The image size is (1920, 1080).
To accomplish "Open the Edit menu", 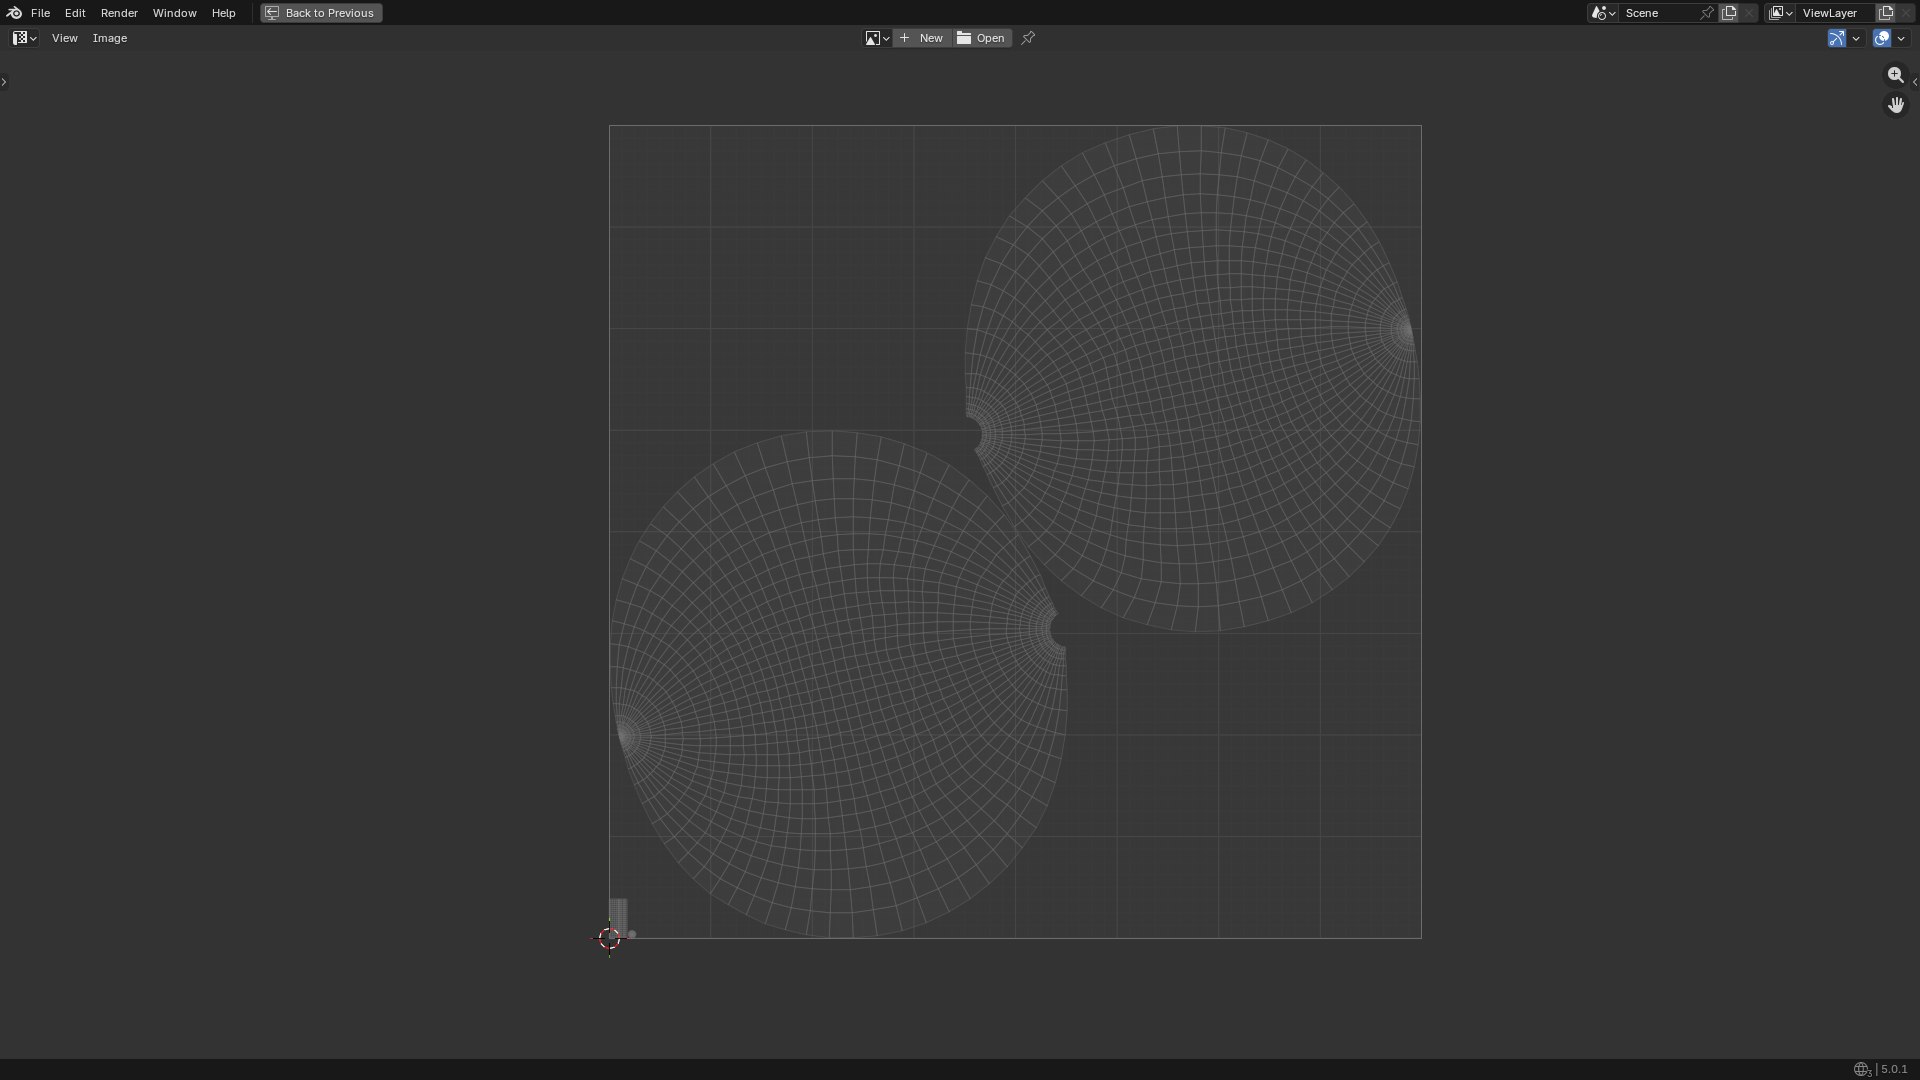I will point(75,13).
